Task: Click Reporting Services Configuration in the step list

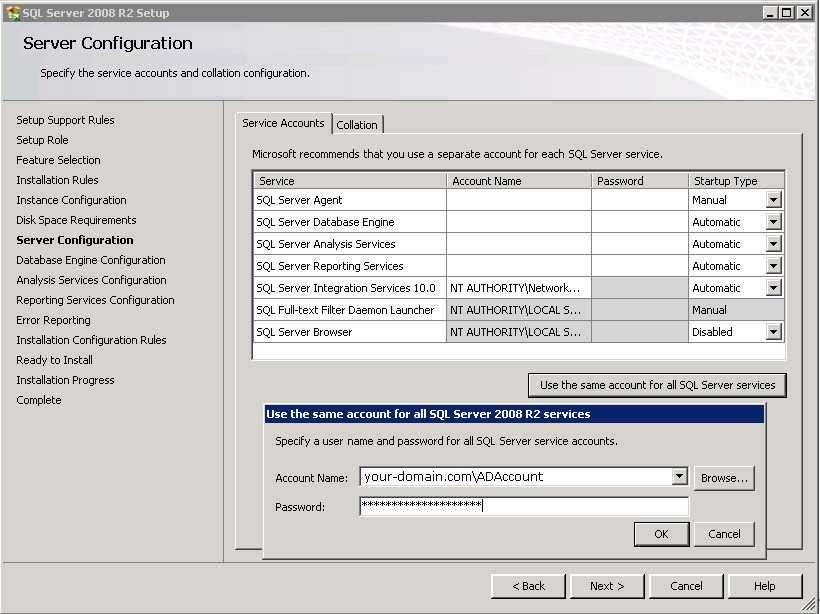Action: 96,300
